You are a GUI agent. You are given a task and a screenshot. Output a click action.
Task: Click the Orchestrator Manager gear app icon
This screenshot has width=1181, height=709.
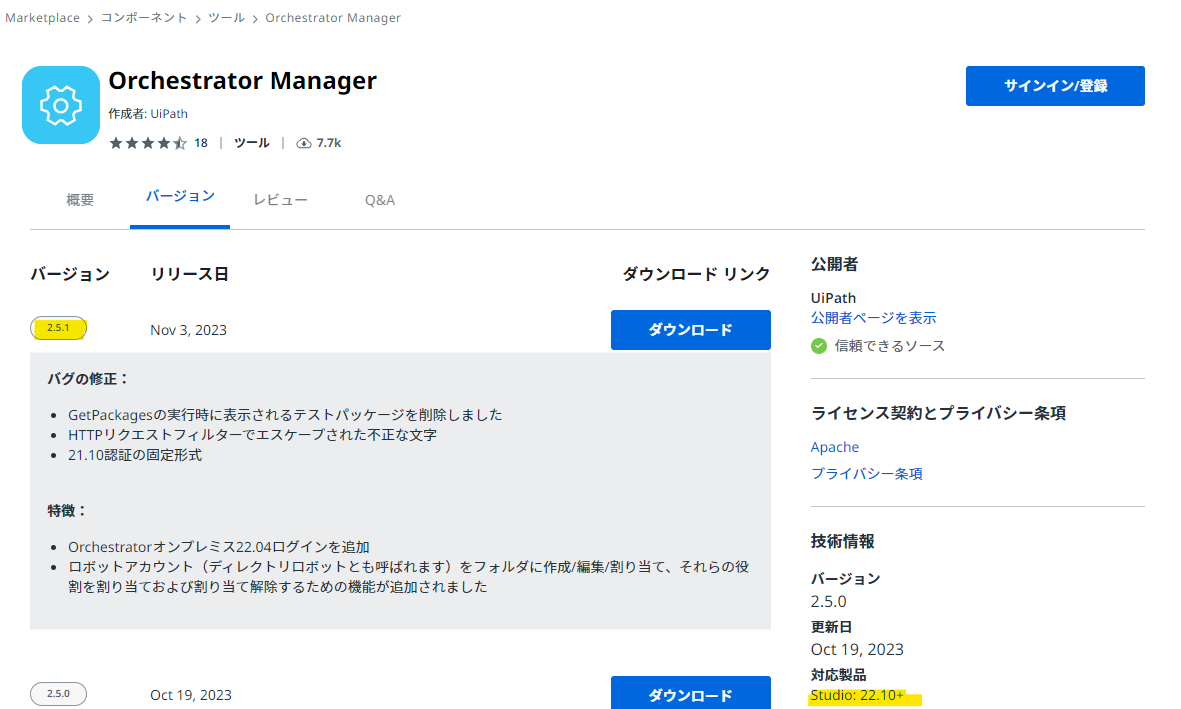point(60,104)
